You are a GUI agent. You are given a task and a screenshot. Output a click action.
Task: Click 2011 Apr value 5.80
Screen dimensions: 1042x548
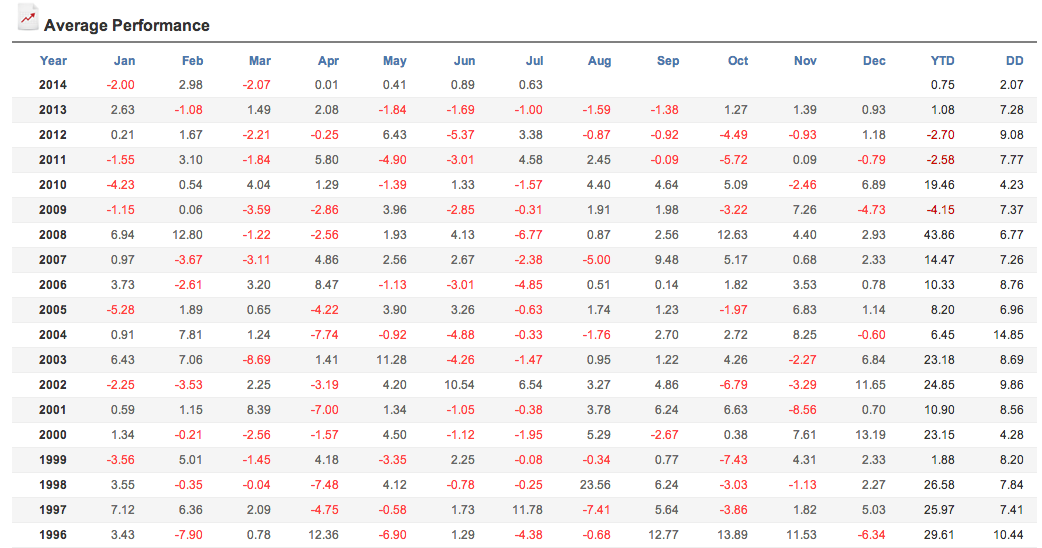pyautogui.click(x=326, y=160)
